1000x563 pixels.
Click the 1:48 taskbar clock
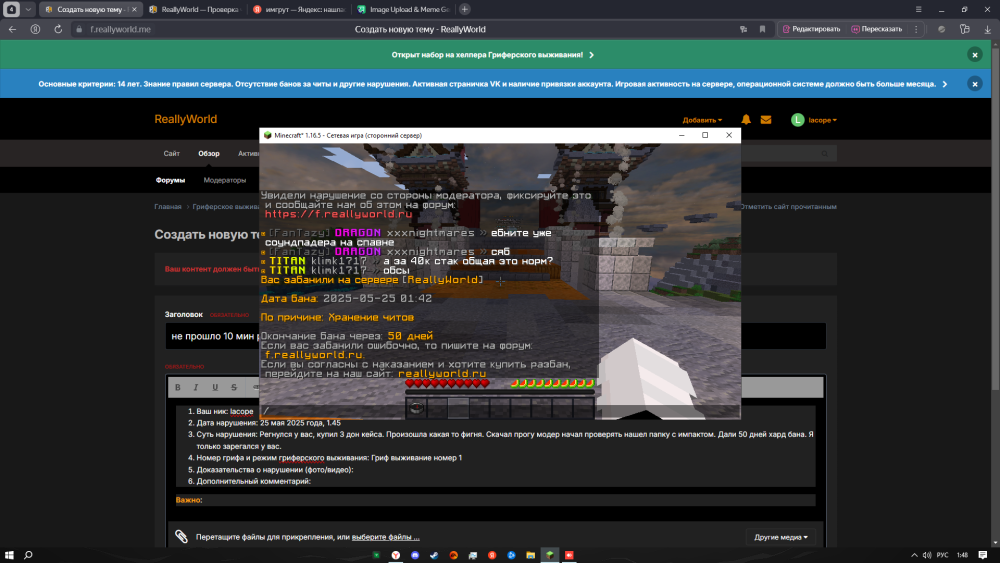point(962,555)
